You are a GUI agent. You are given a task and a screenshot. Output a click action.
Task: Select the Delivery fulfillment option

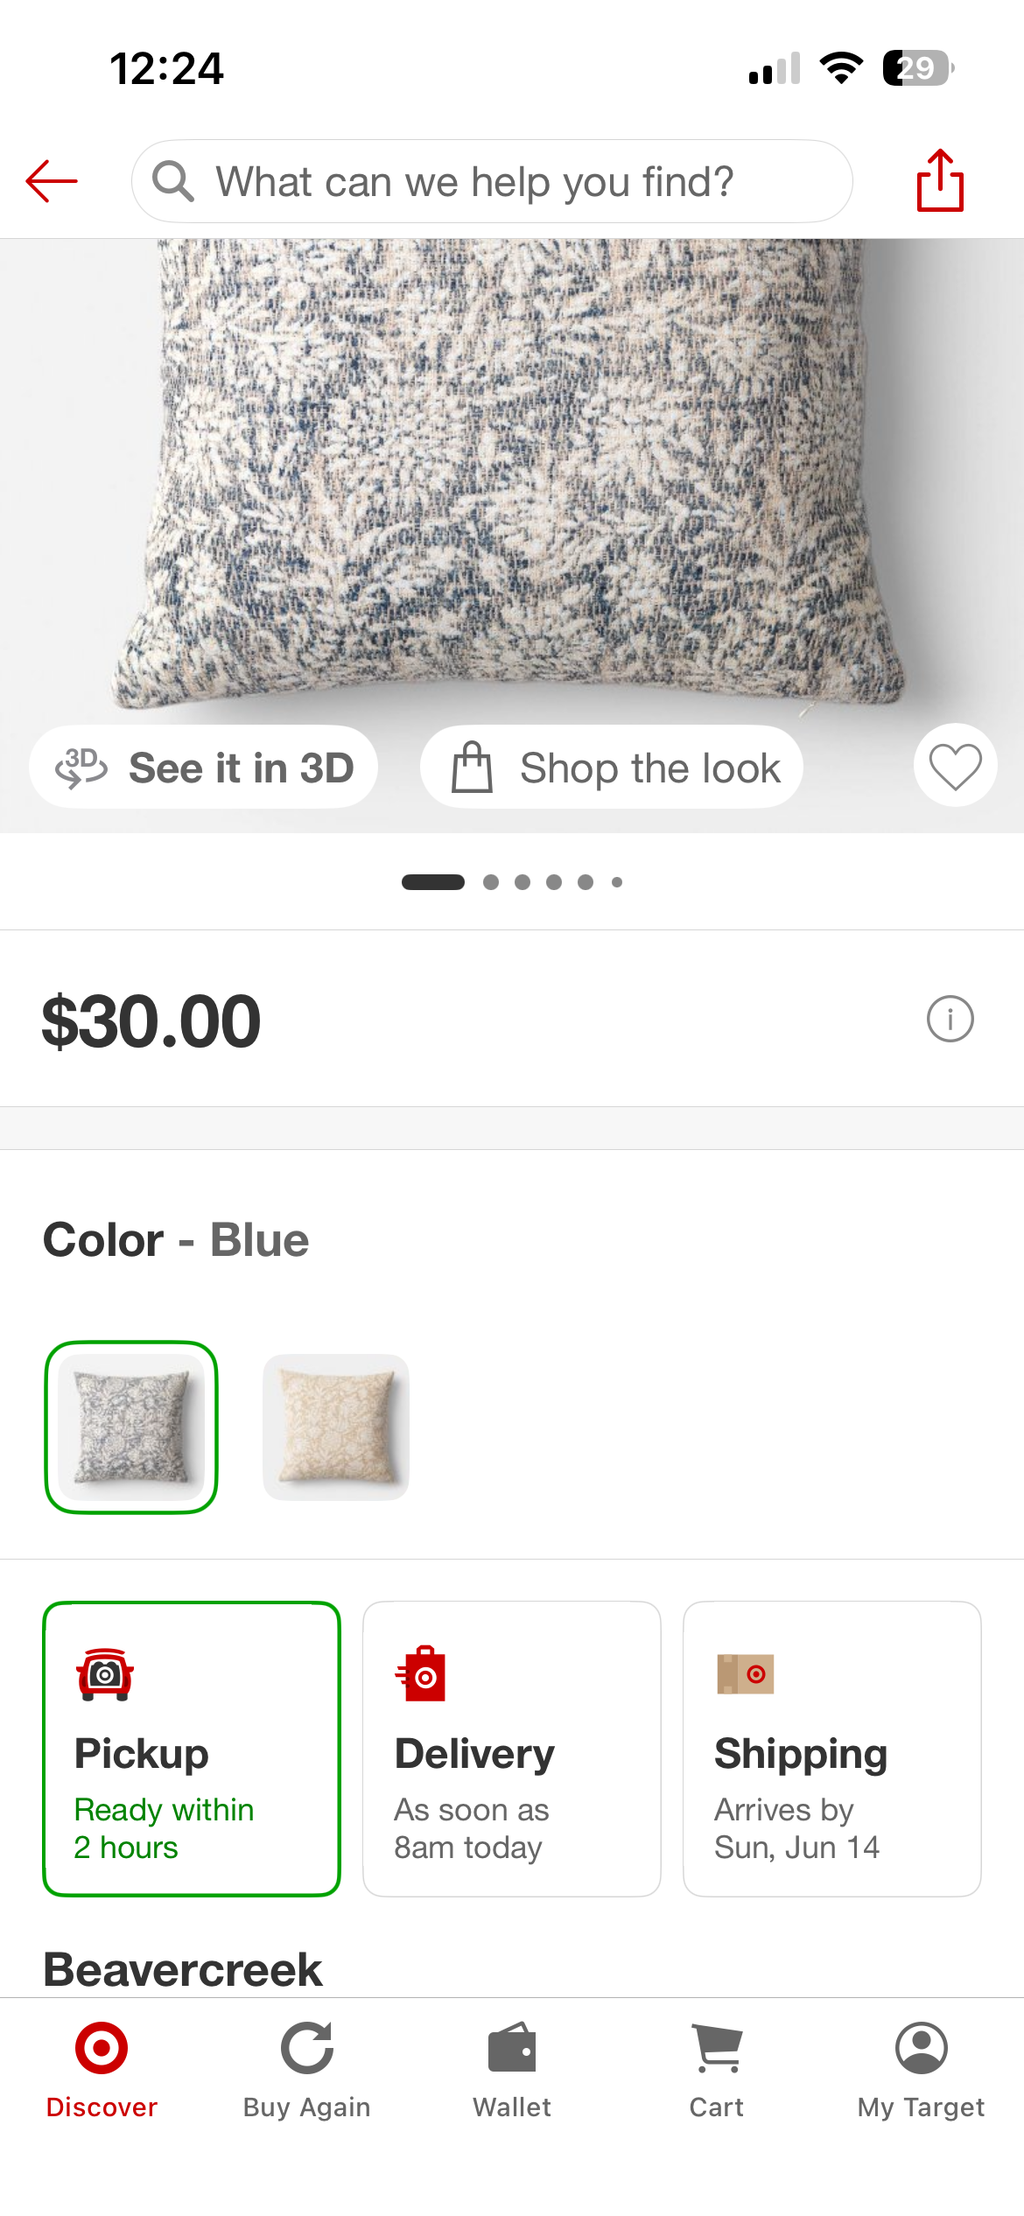pos(511,1748)
